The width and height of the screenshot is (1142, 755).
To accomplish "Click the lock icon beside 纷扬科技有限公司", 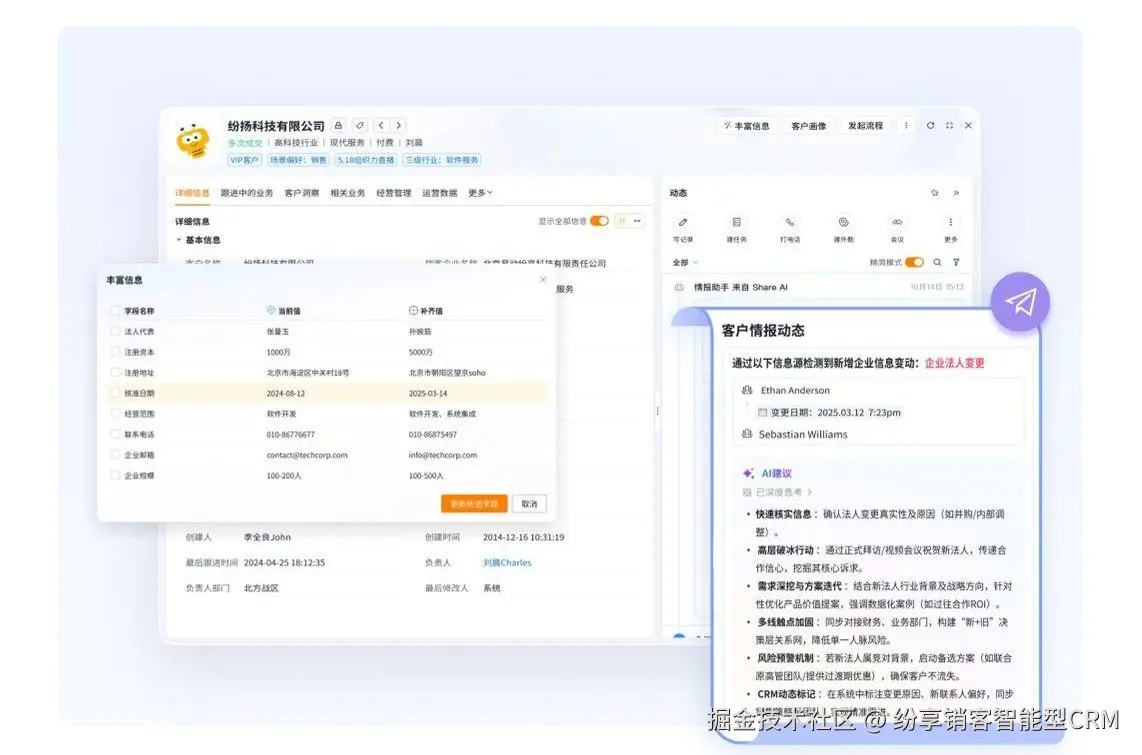I will pos(339,125).
